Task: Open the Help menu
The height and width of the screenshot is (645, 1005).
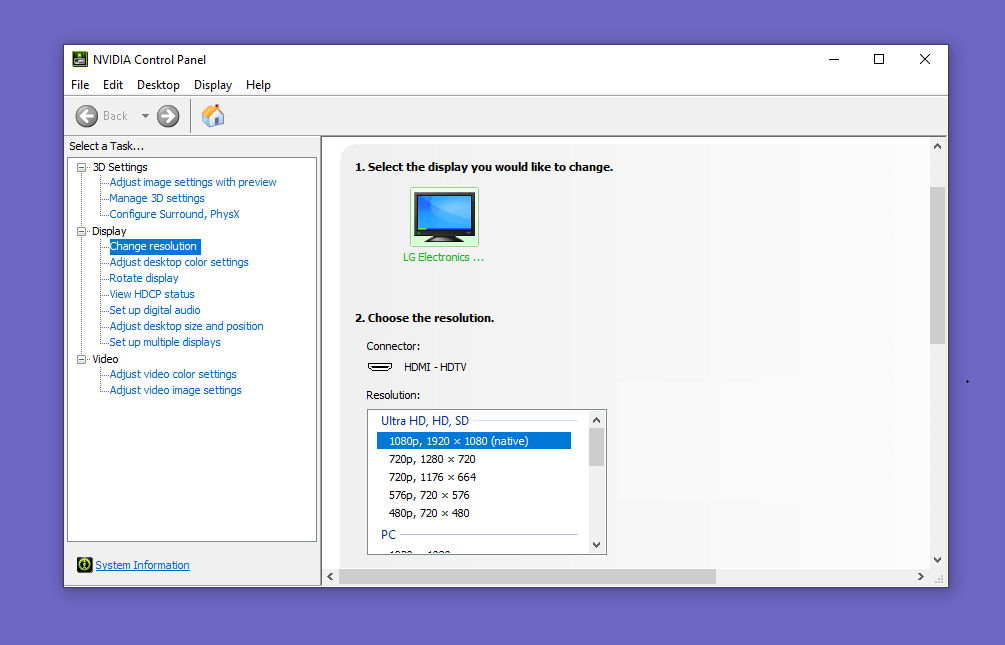Action: (258, 85)
